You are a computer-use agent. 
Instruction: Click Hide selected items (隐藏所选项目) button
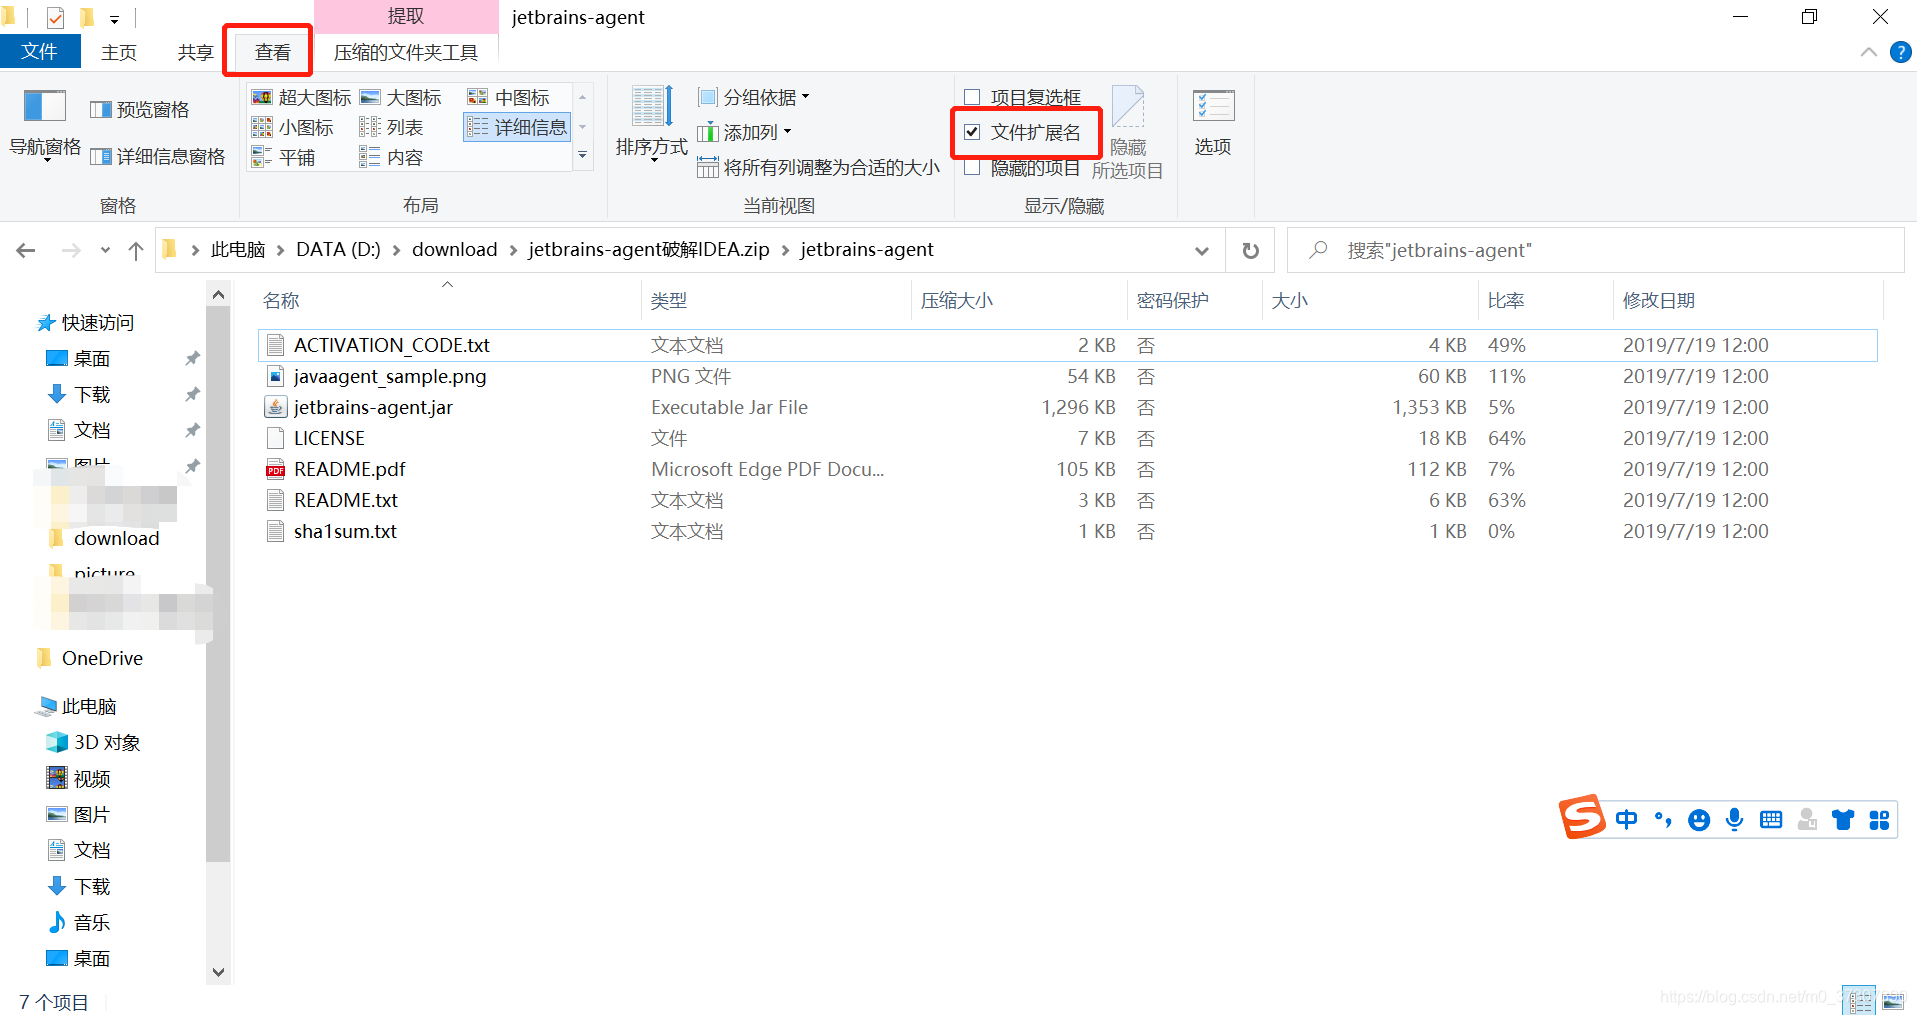(1128, 133)
